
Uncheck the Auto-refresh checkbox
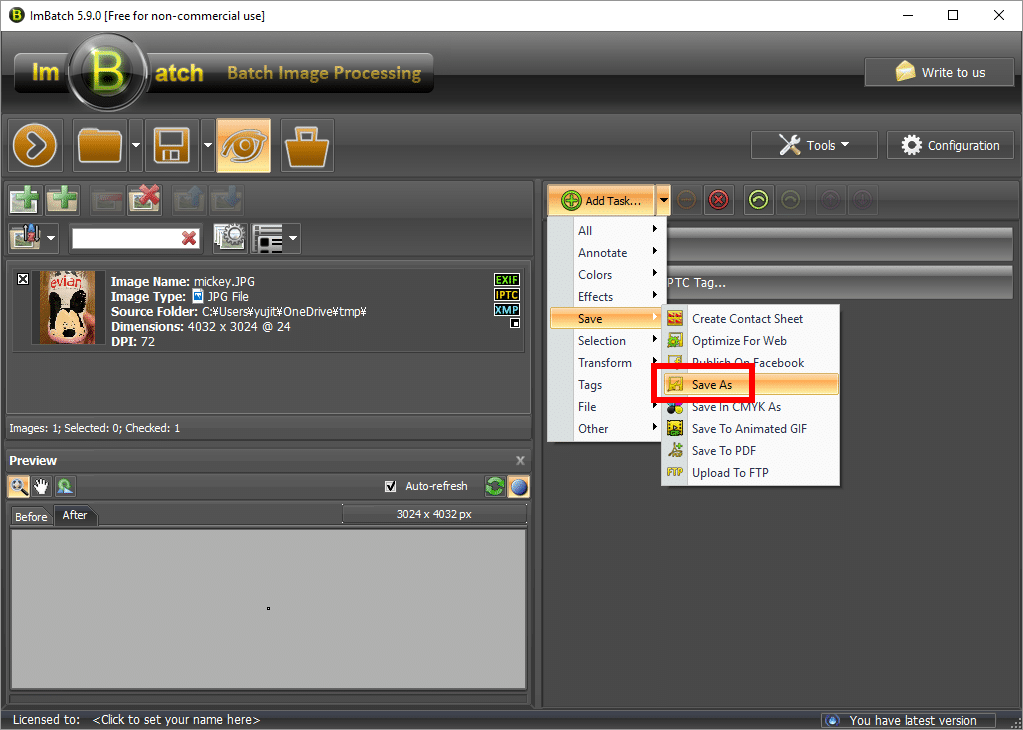(391, 487)
